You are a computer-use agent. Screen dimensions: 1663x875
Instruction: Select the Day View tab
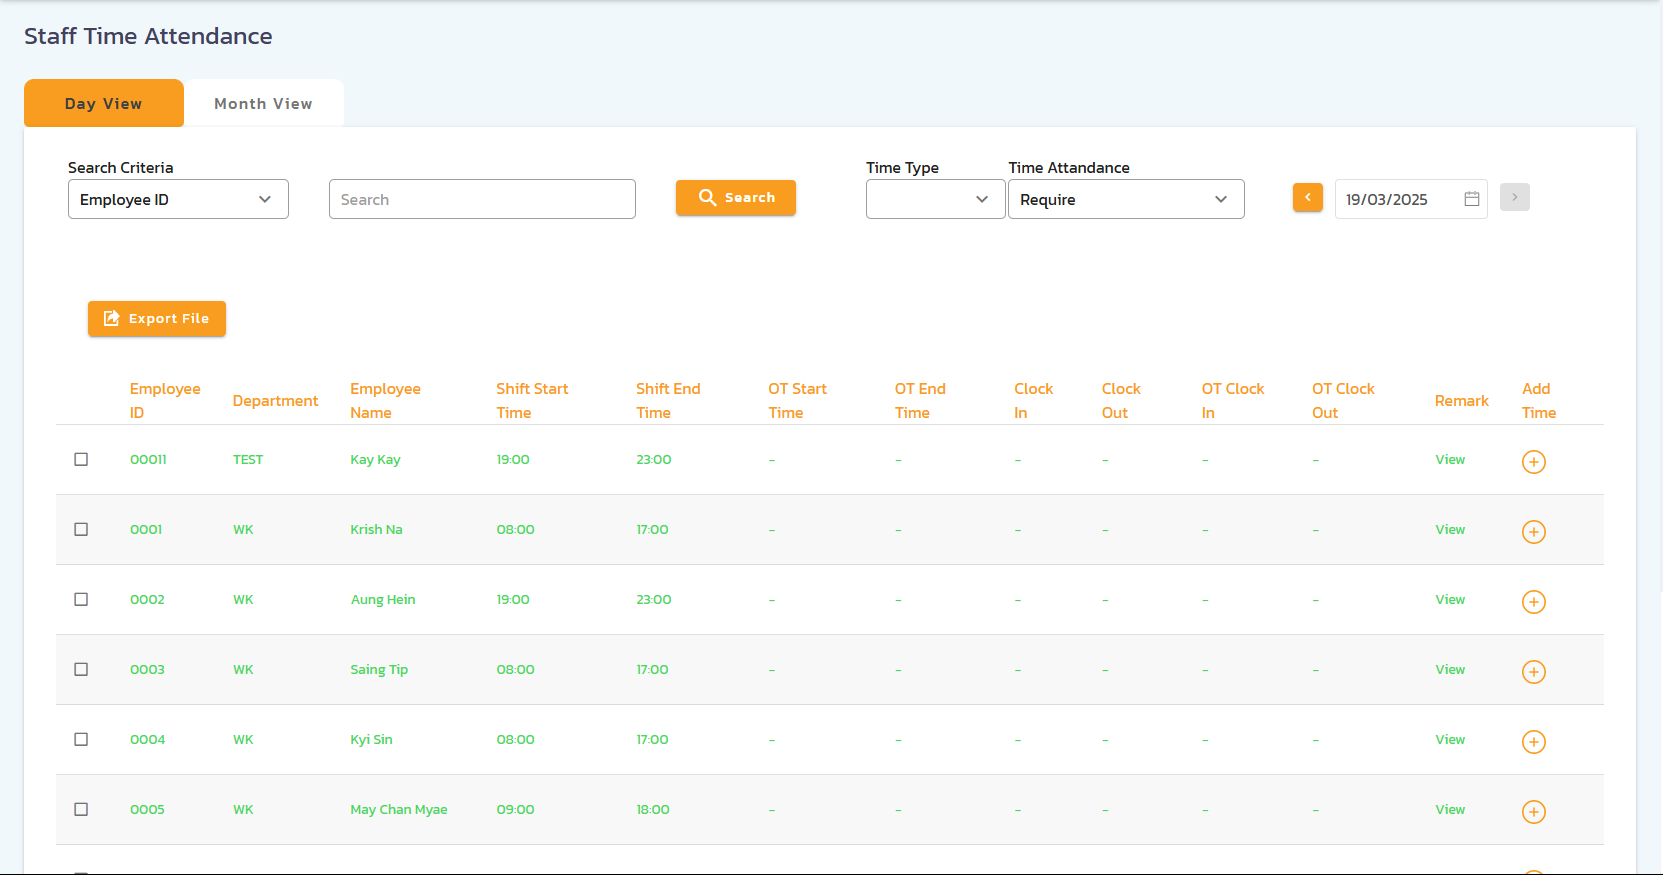click(x=104, y=104)
